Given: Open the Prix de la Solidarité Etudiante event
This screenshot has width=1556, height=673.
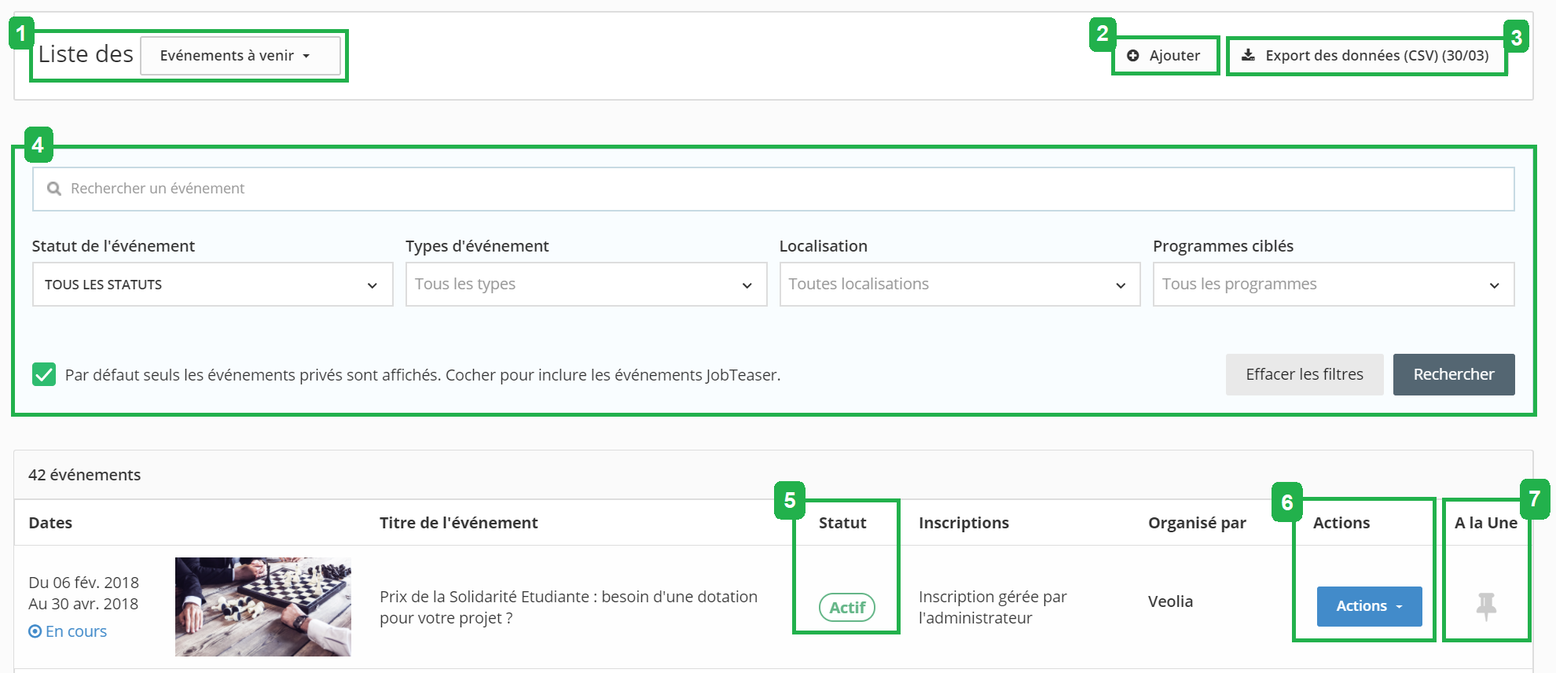Looking at the screenshot, I should 568,607.
